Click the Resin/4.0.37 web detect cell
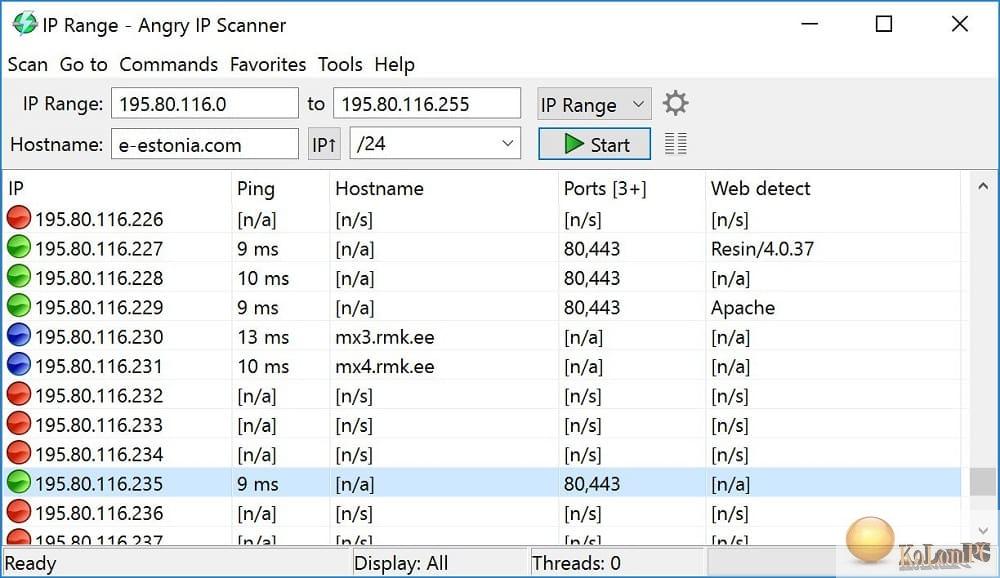The height and width of the screenshot is (578, 1000). (x=762, y=248)
